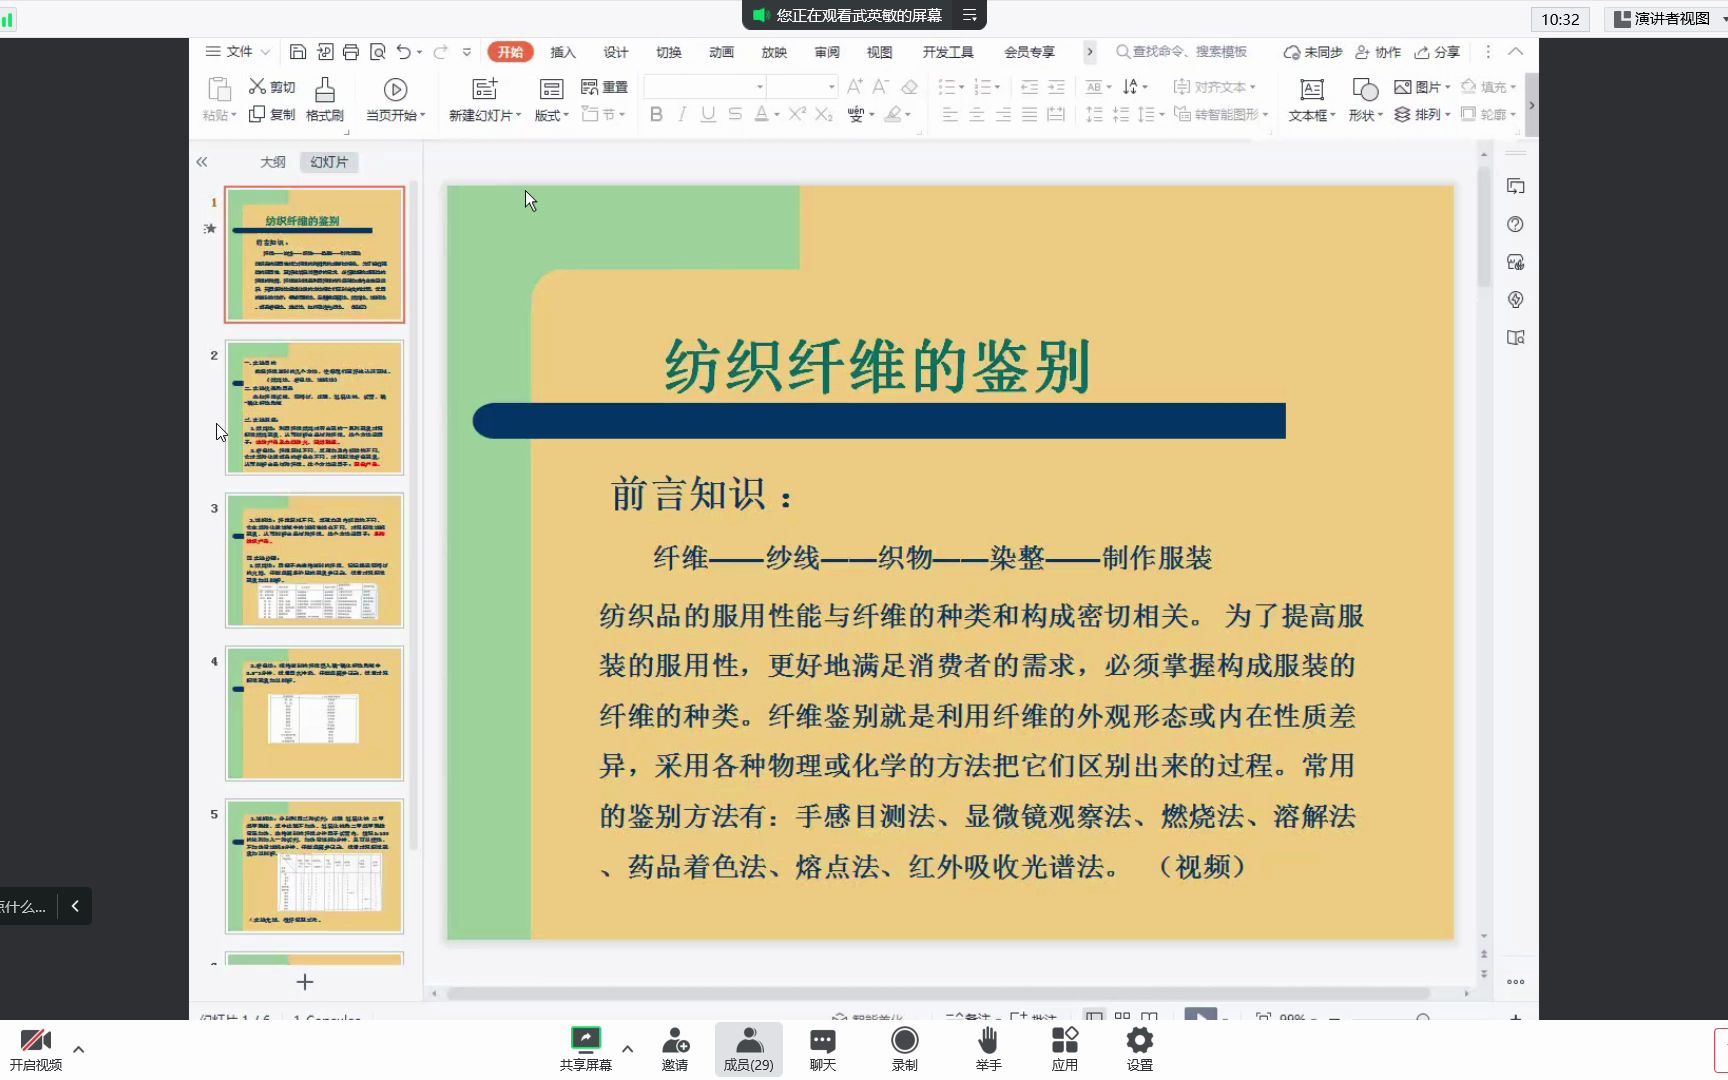Click the Save icon in quick toolbar
1728x1080 pixels.
pos(298,52)
